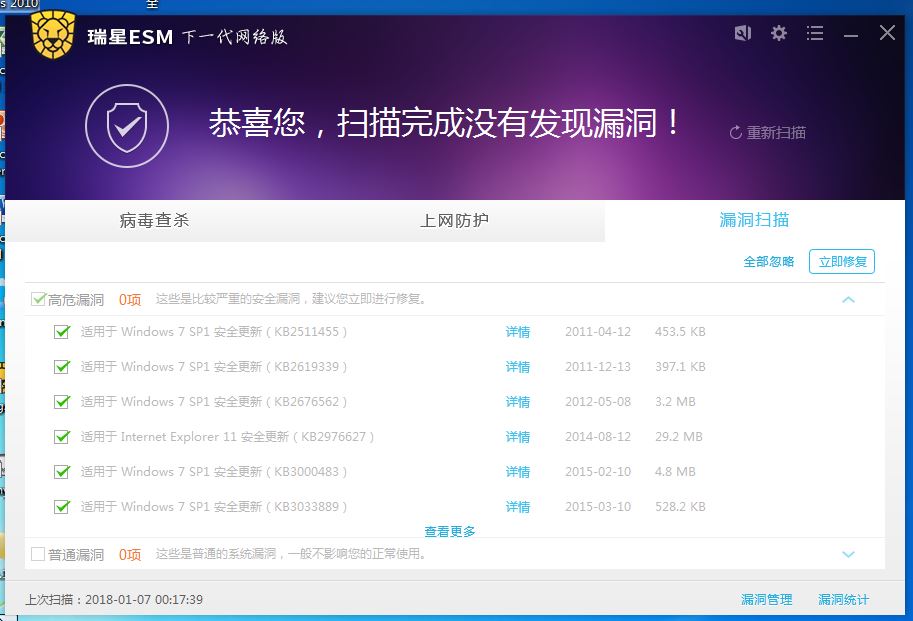Click the KB3000483 update name text

pyautogui.click(x=214, y=471)
